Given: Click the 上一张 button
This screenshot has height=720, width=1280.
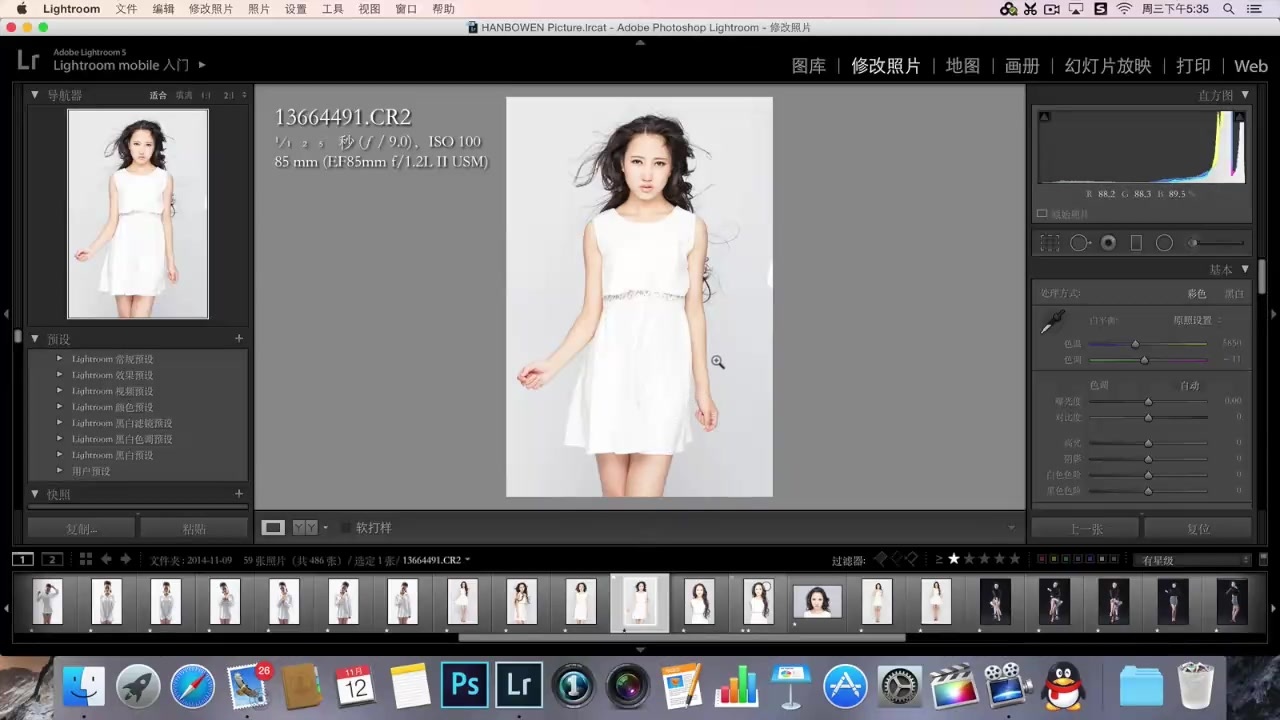Looking at the screenshot, I should pyautogui.click(x=1086, y=529).
